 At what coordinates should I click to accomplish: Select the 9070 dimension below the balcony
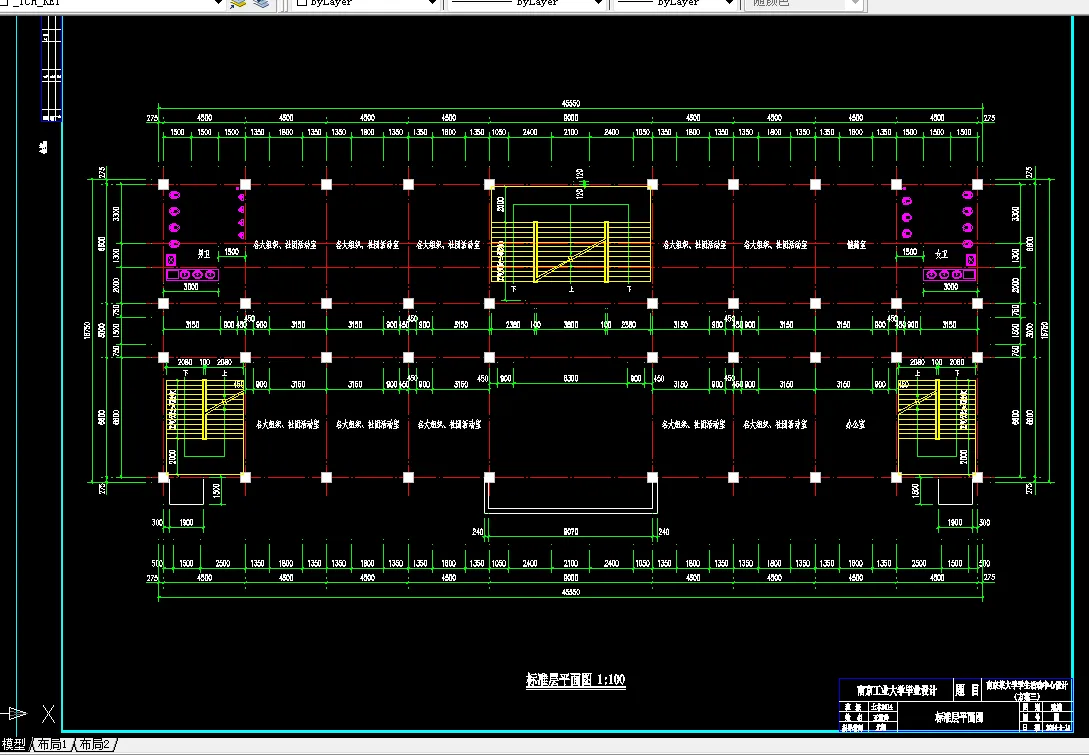pos(571,531)
